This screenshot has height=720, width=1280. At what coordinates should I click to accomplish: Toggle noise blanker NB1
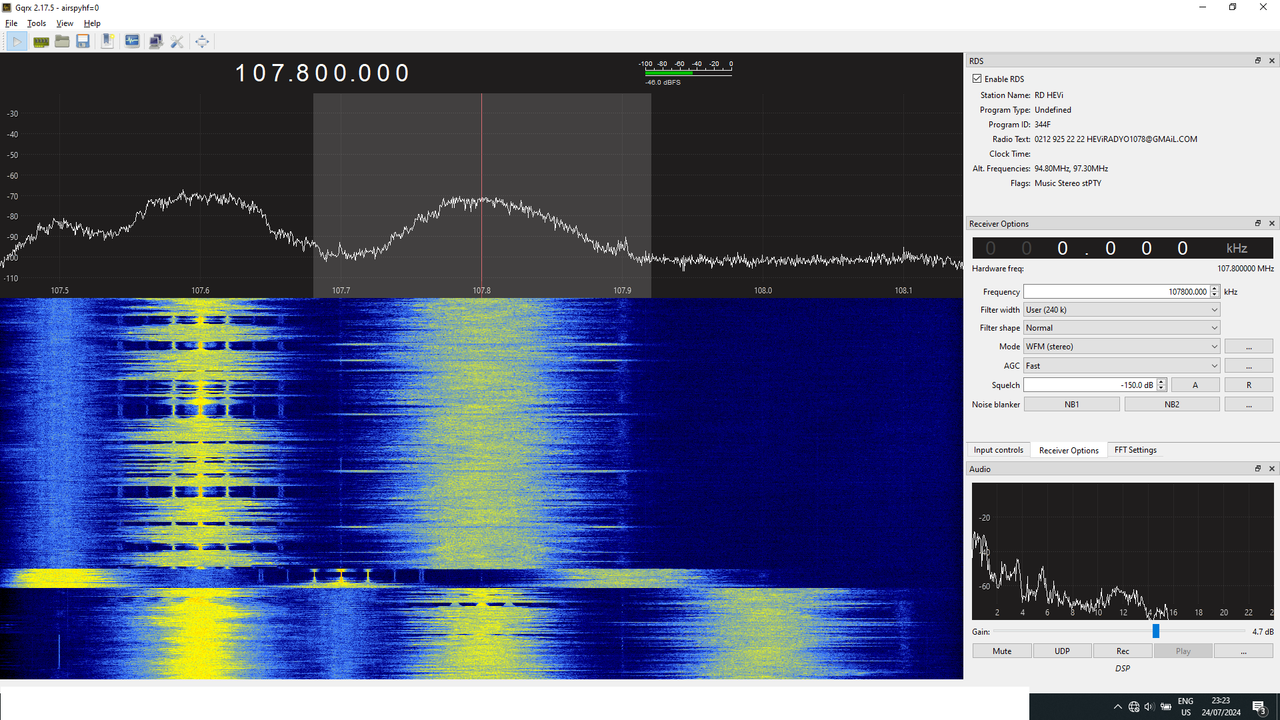click(x=1072, y=404)
